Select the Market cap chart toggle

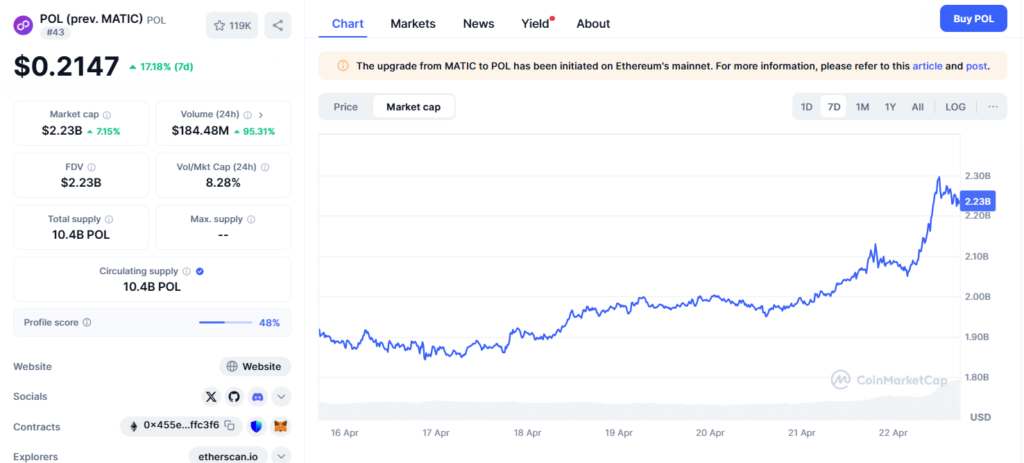[x=413, y=107]
